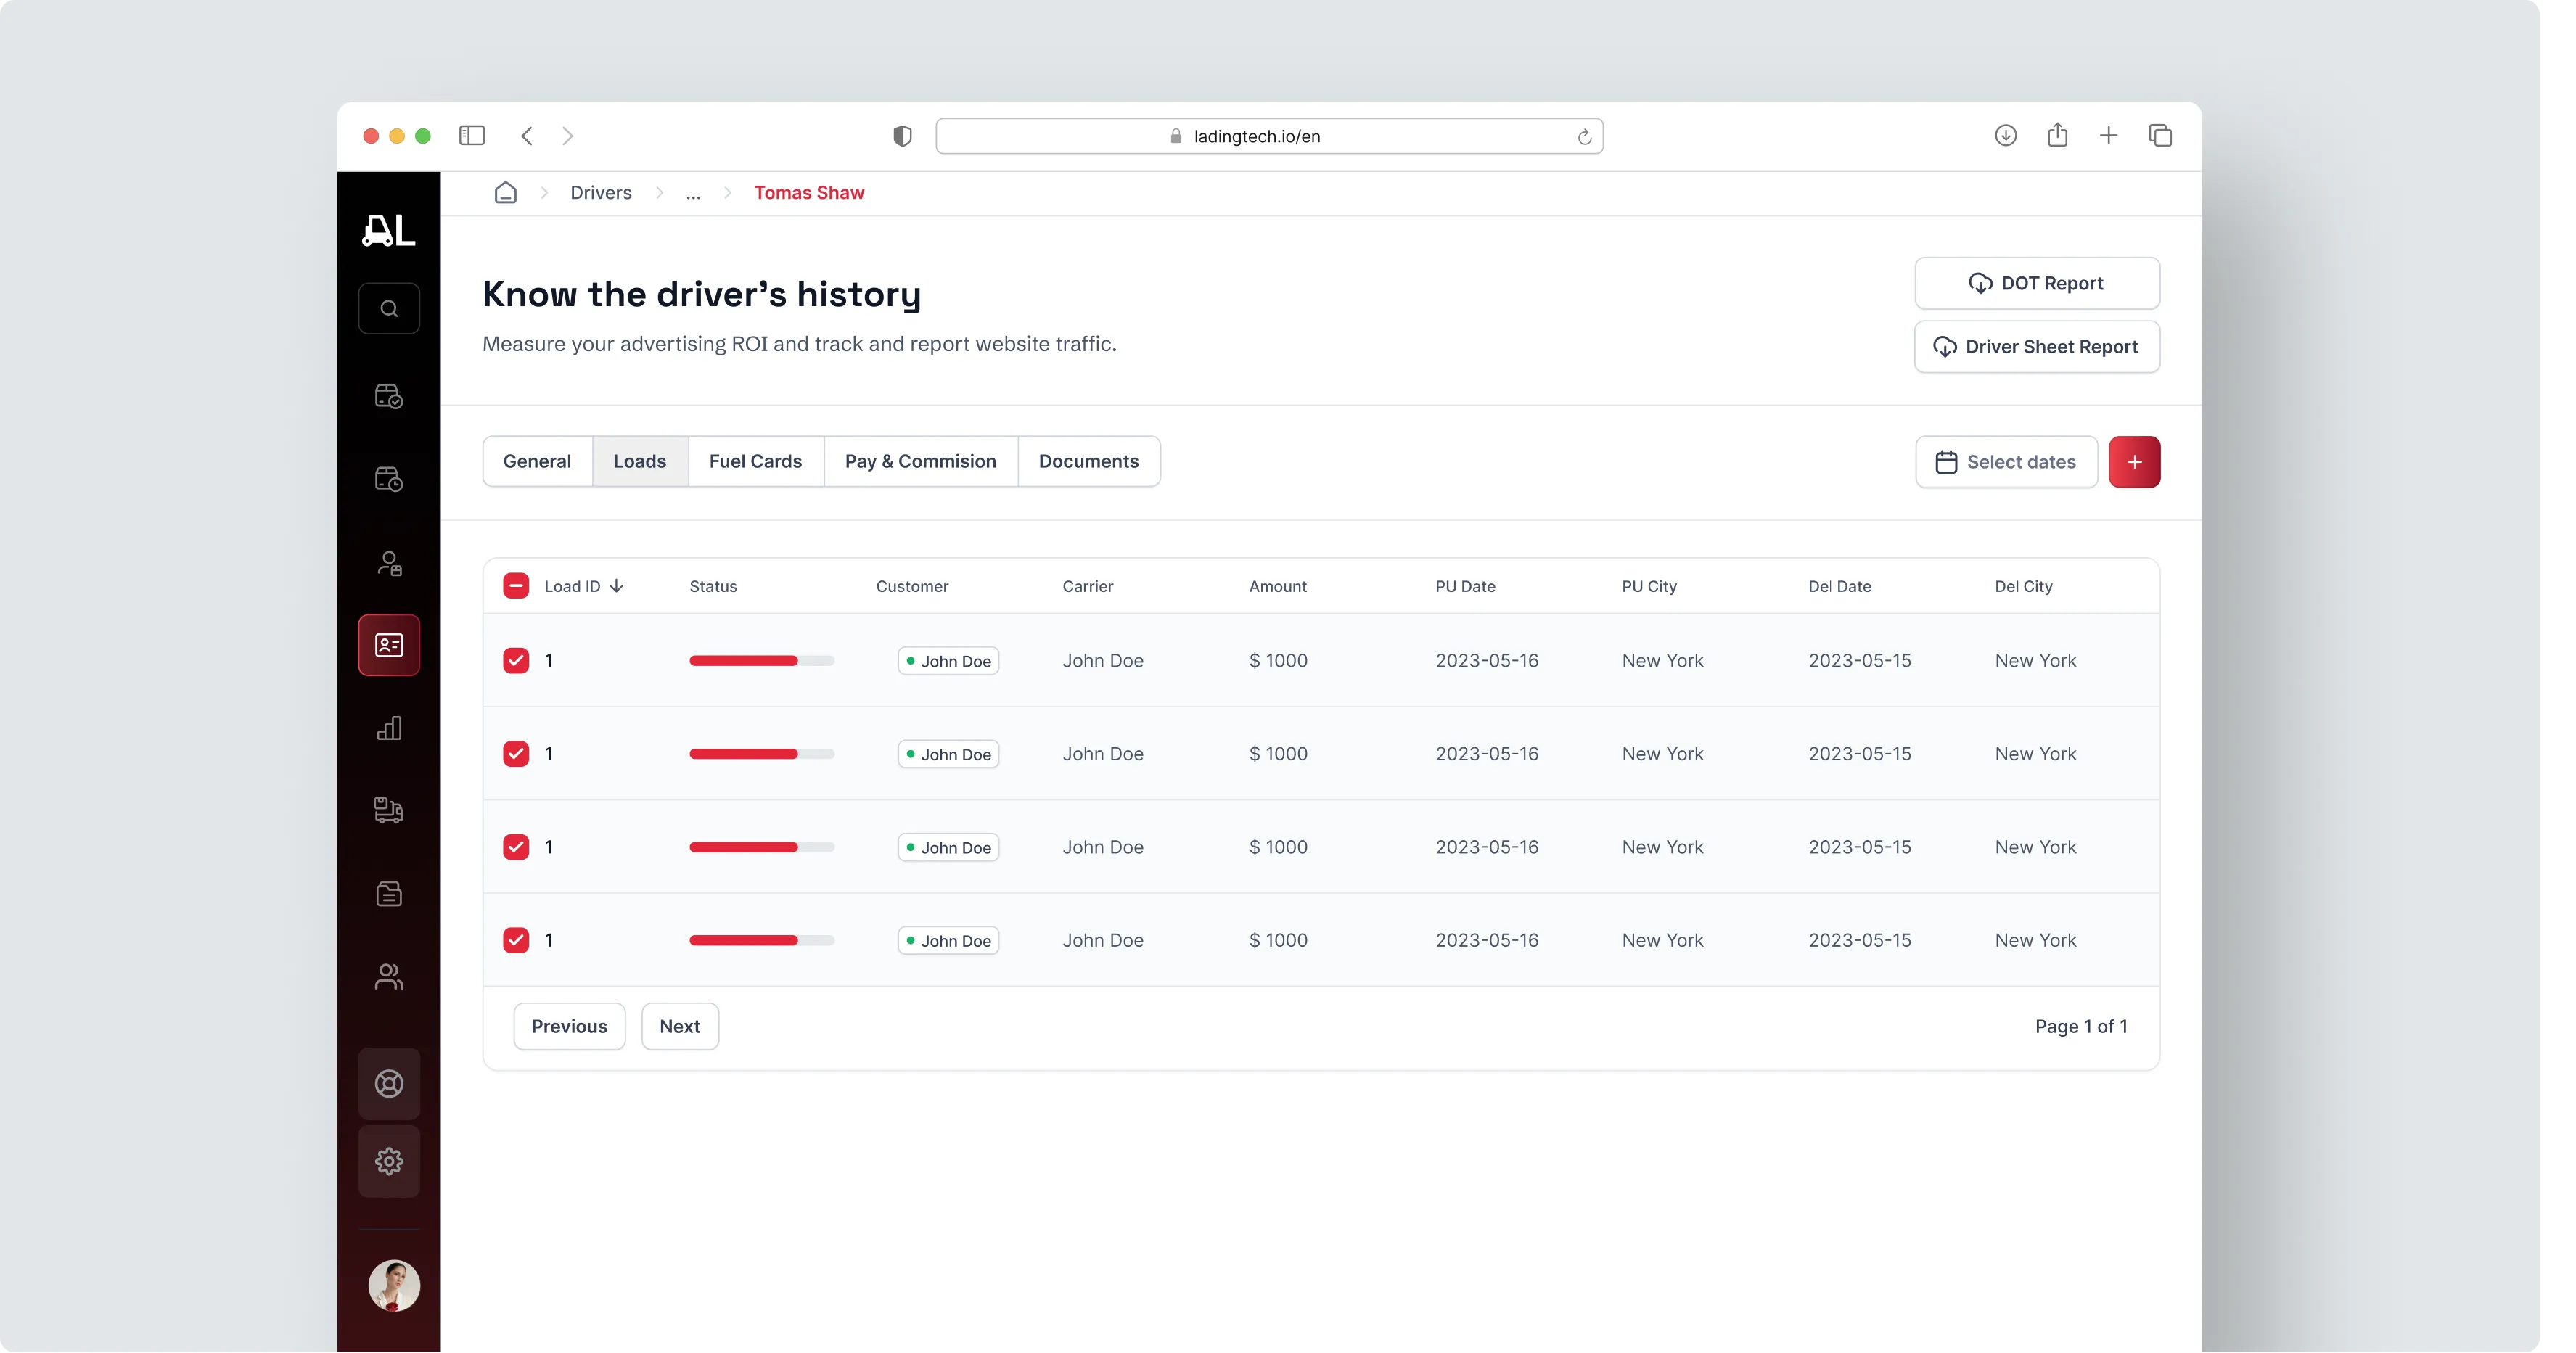Switch to the Documents tab

[1088, 461]
